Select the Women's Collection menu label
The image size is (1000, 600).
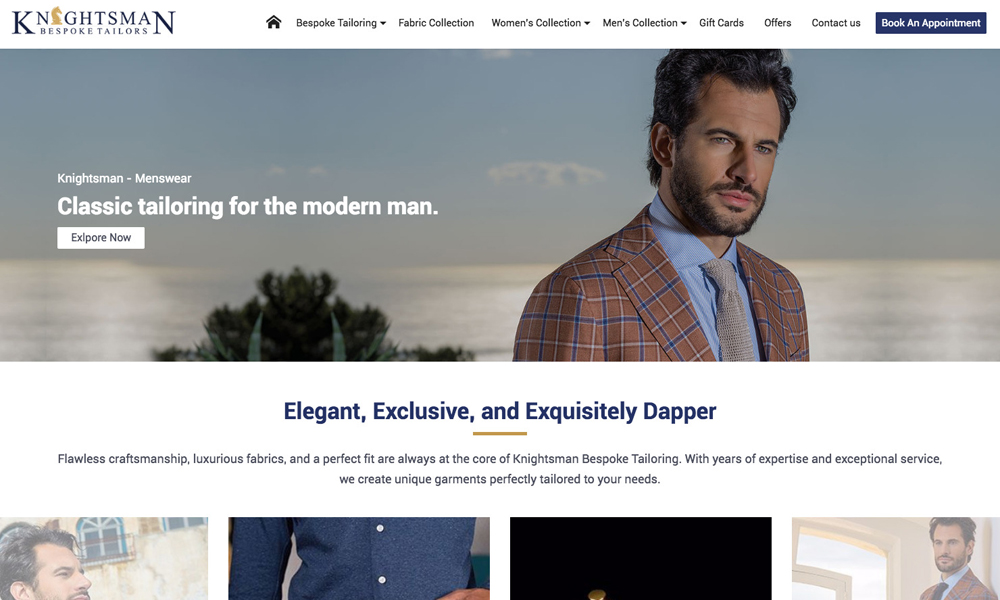pyautogui.click(x=536, y=23)
